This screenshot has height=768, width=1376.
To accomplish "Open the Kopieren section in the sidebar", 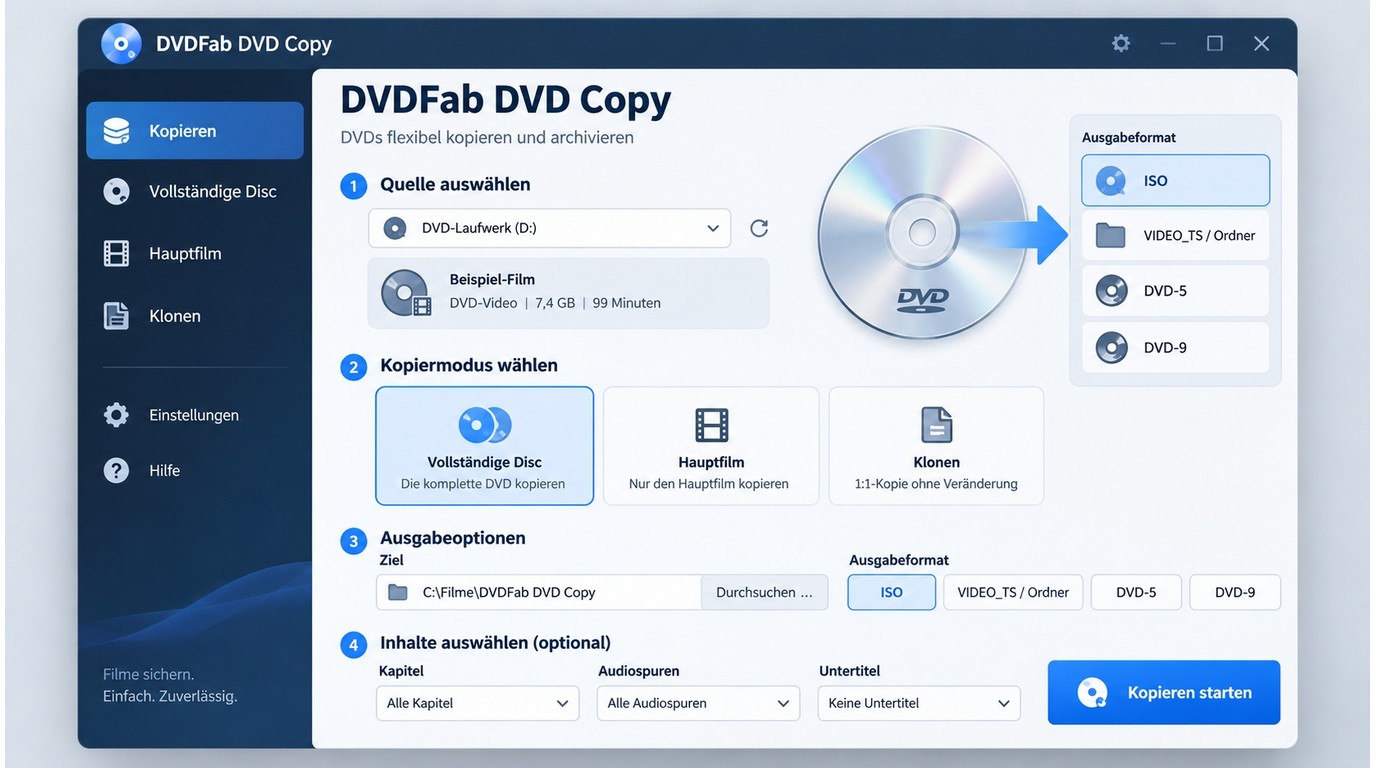I will (x=195, y=131).
